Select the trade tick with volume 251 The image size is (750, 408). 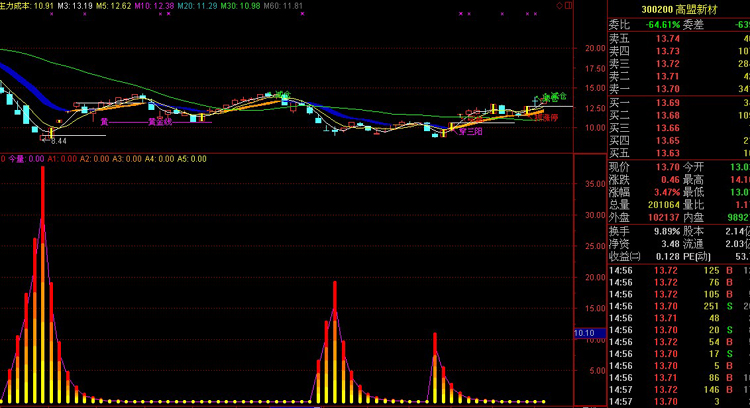click(679, 307)
